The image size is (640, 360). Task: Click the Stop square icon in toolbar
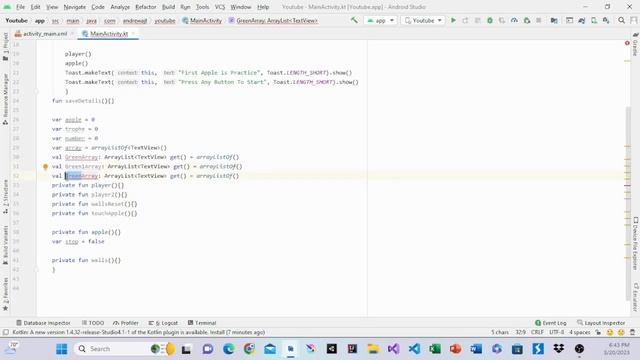[x=539, y=20]
